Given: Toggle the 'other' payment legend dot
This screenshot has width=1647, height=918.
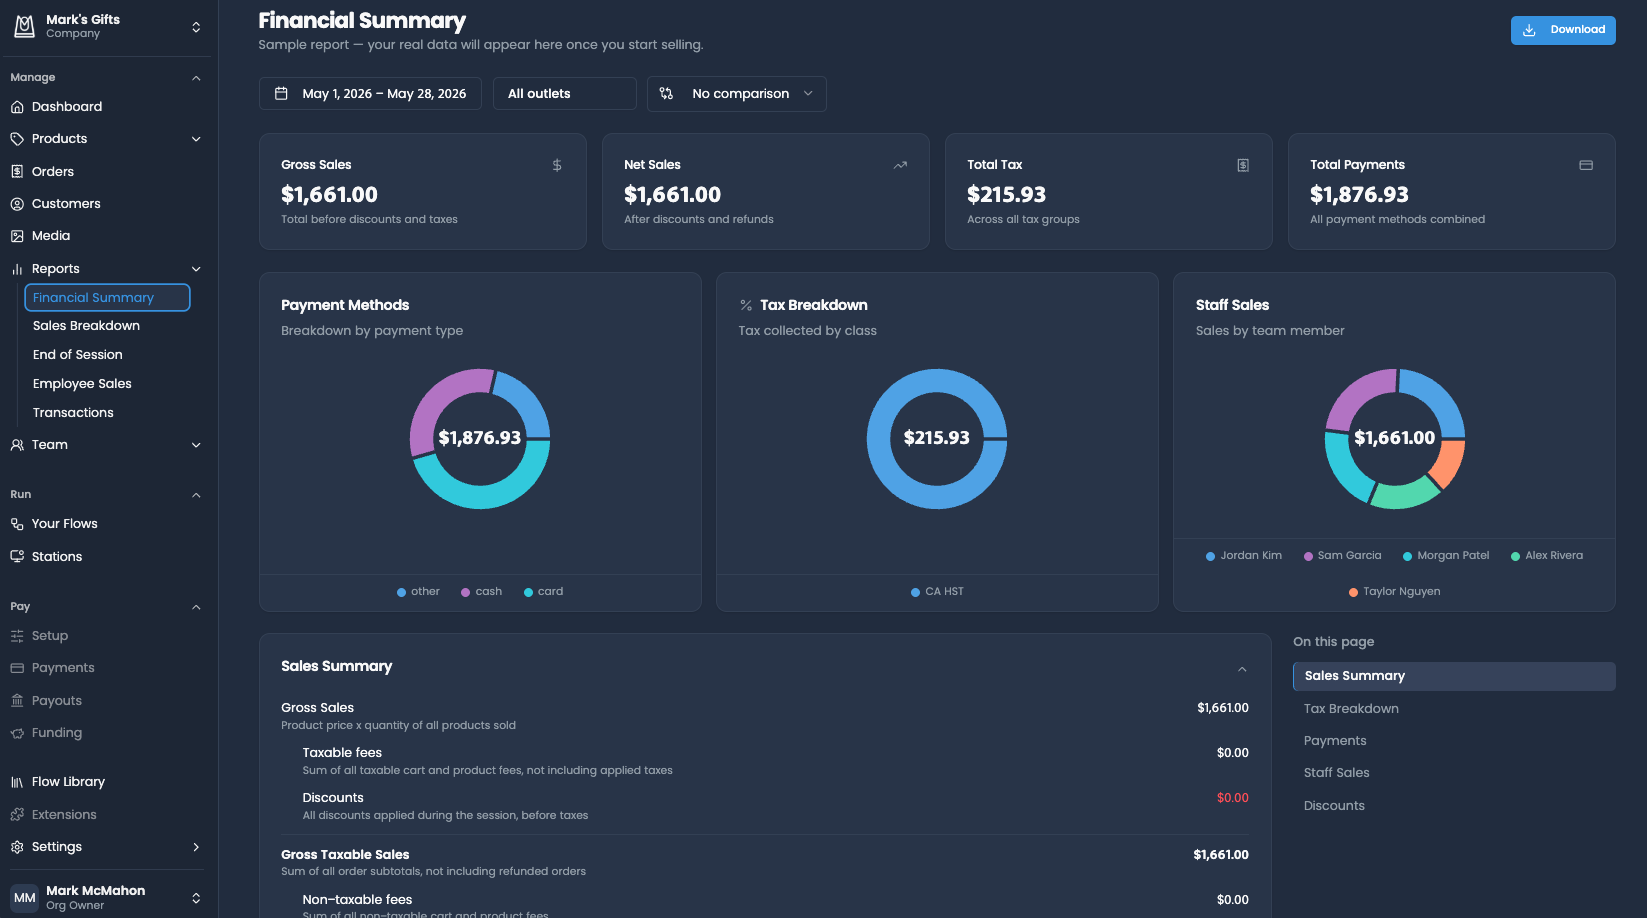Looking at the screenshot, I should (401, 592).
